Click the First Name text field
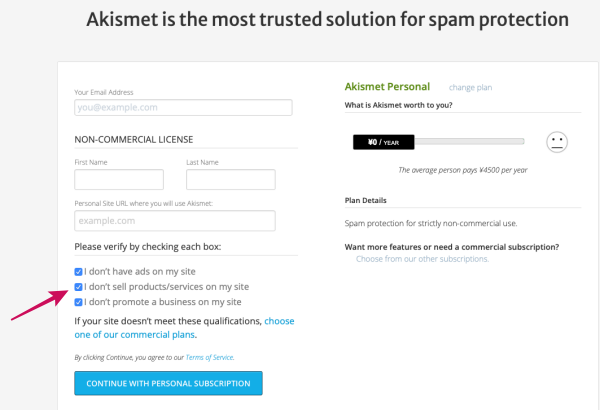 pyautogui.click(x=119, y=179)
